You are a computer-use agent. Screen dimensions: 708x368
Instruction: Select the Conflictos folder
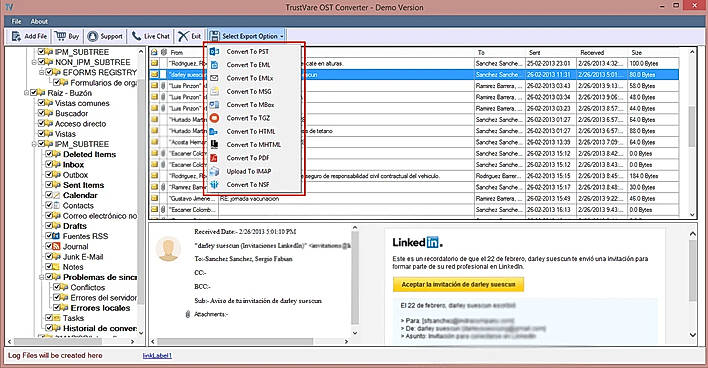coord(88,288)
